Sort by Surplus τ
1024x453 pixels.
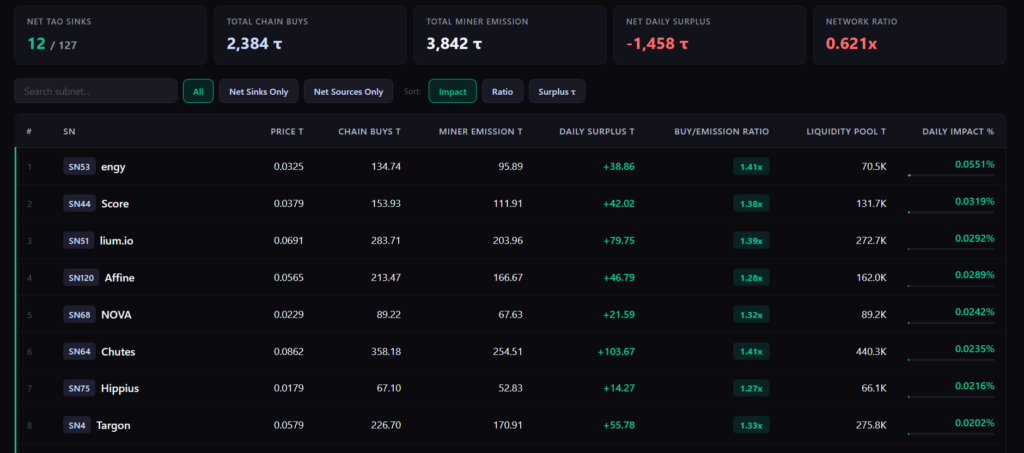557,91
